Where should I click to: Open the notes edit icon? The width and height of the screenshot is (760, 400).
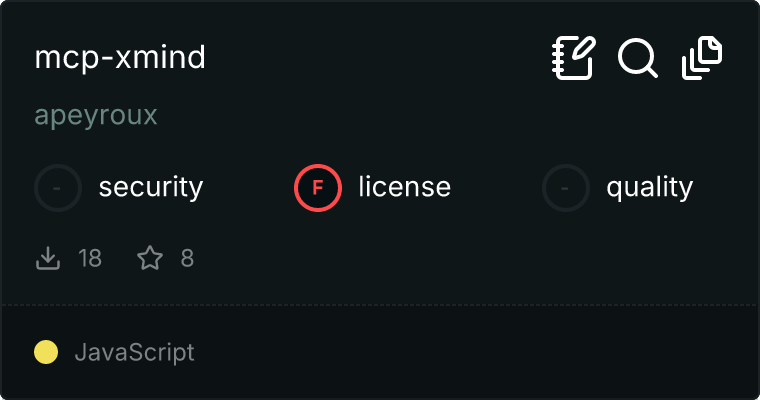(574, 58)
